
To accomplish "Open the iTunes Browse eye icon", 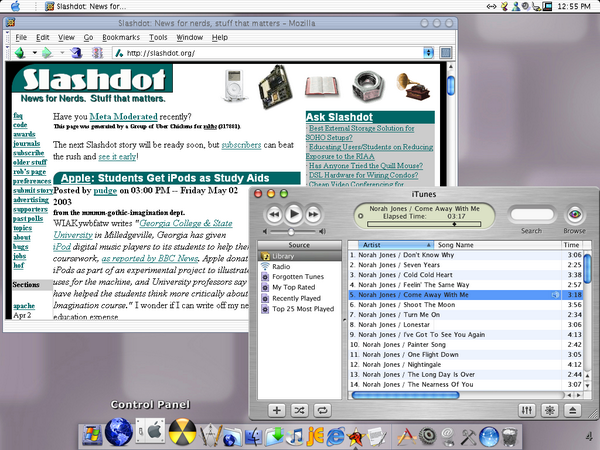I will 574,215.
